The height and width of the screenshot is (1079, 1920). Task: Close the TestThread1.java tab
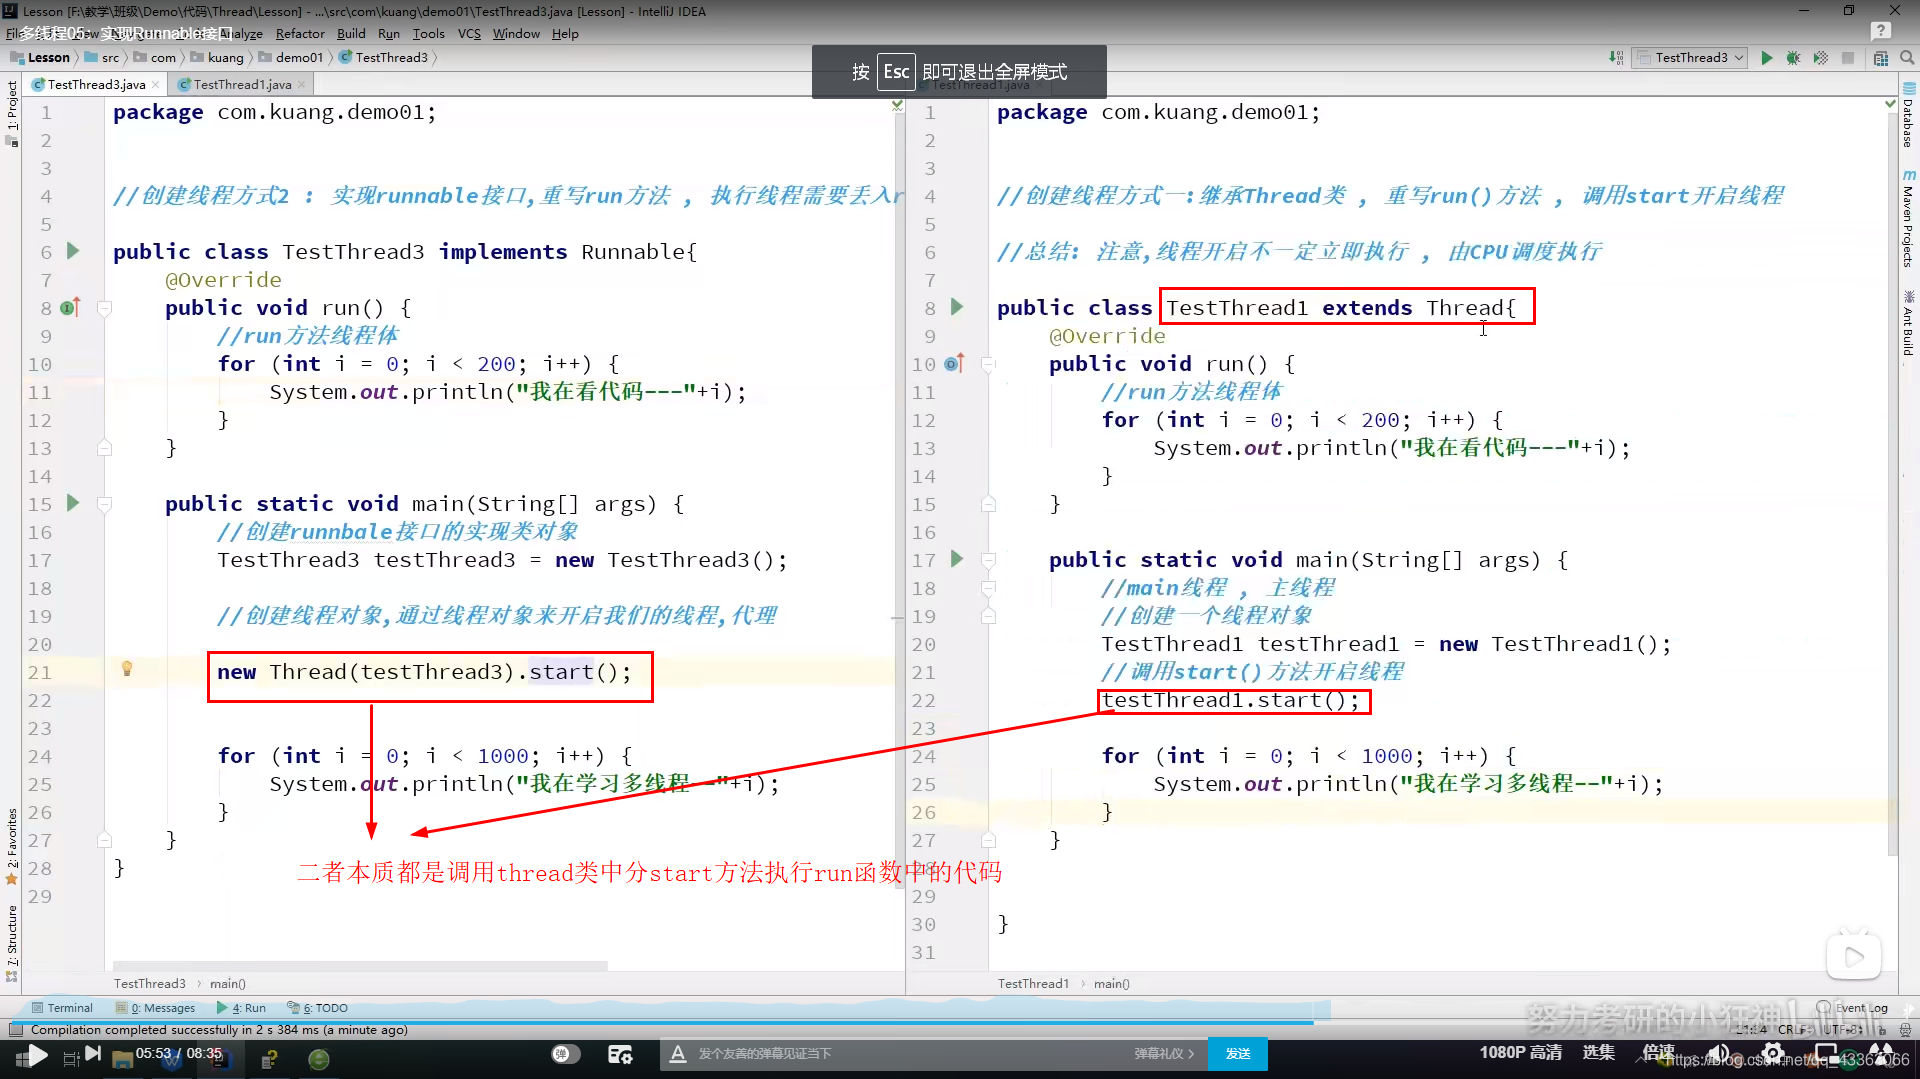click(x=302, y=85)
